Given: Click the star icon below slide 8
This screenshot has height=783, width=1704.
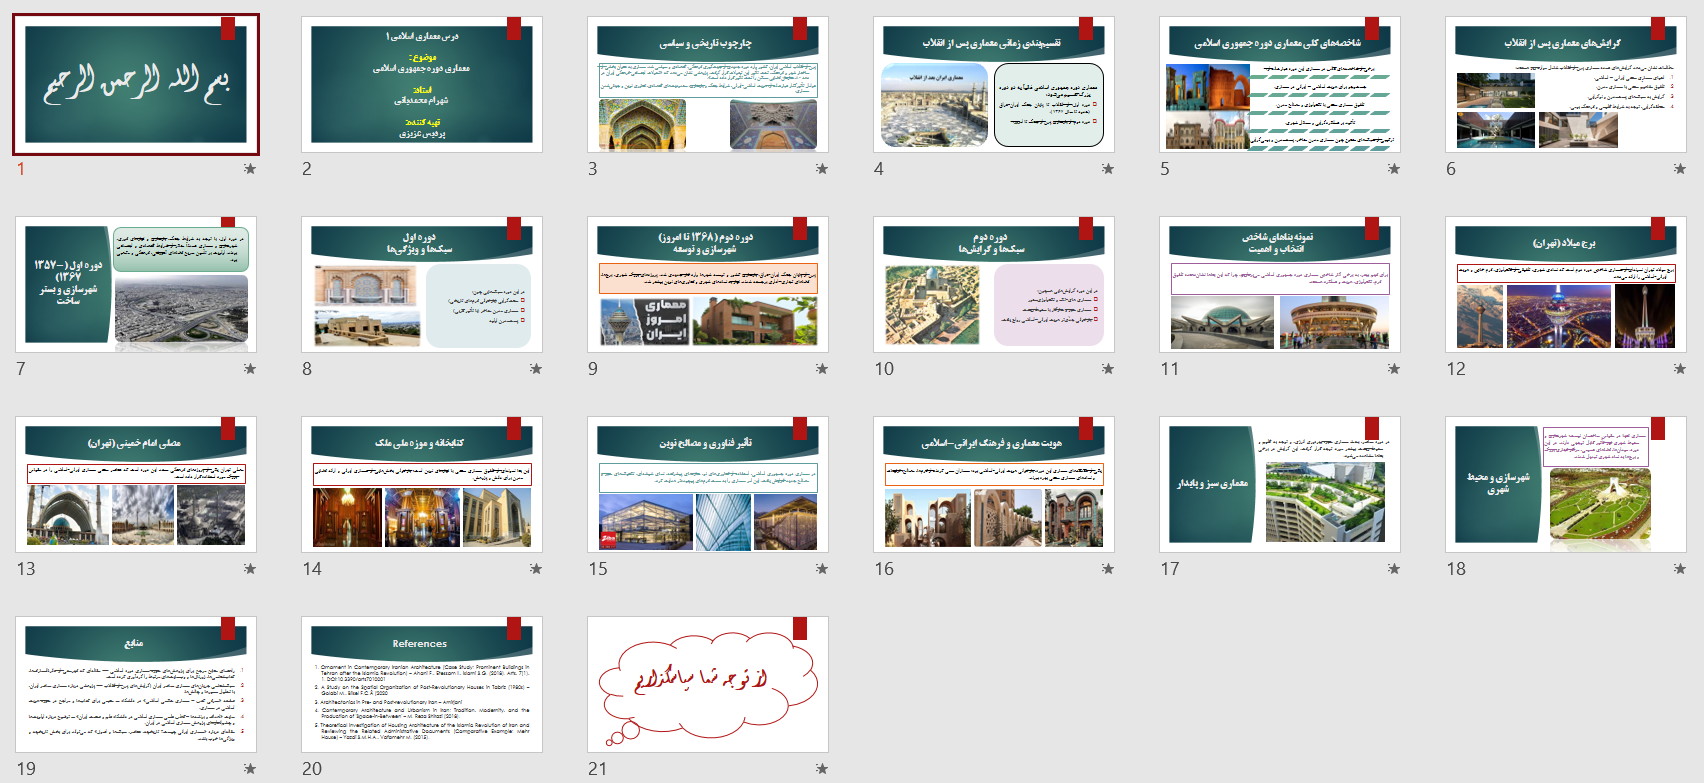Looking at the screenshot, I should (536, 369).
